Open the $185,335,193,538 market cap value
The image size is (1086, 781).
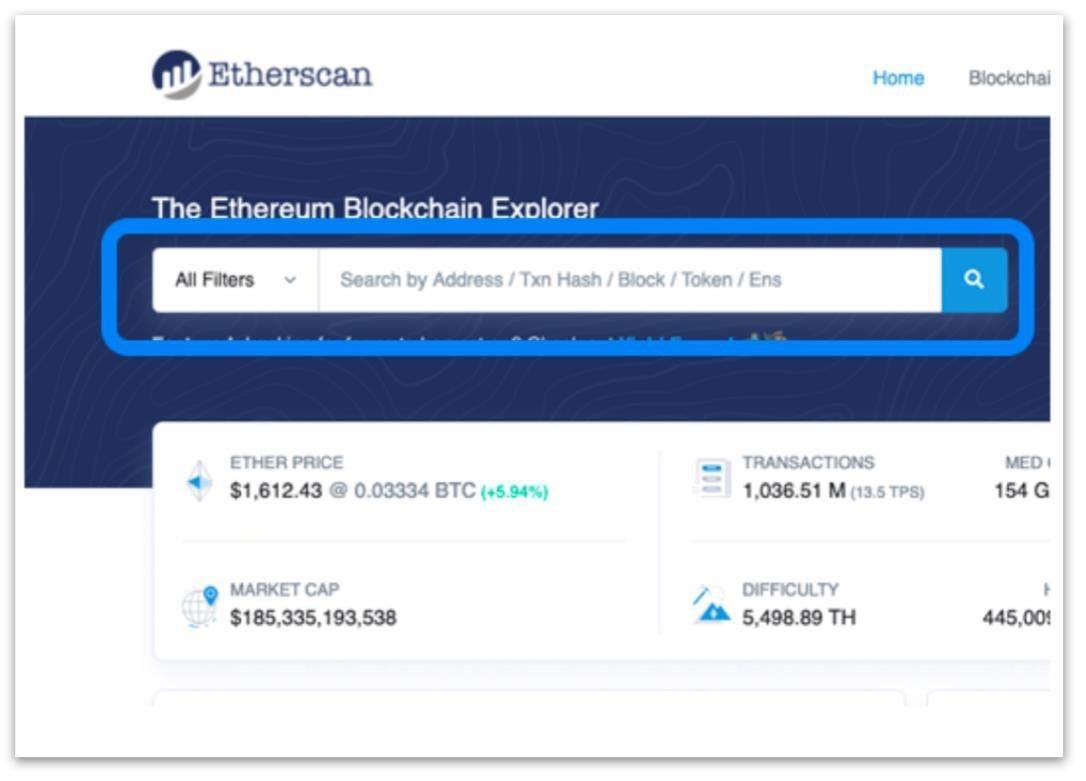click(313, 618)
